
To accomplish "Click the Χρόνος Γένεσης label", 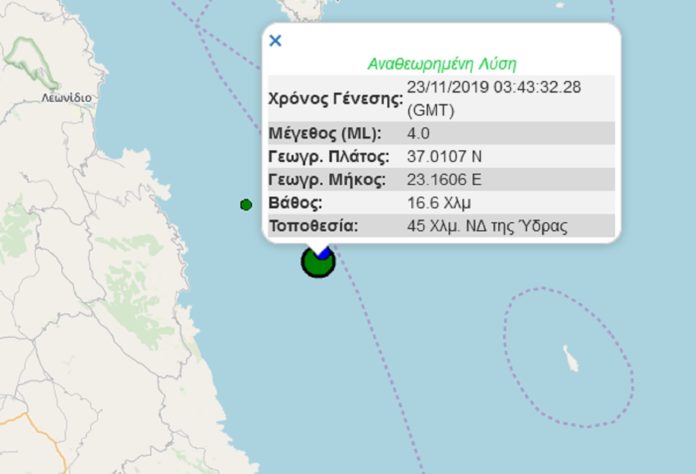I will click(335, 98).
